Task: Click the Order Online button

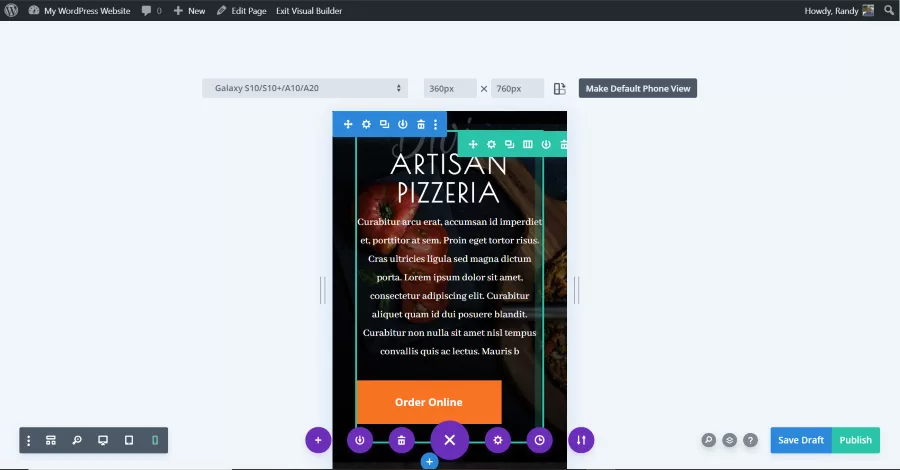Action: 429,402
